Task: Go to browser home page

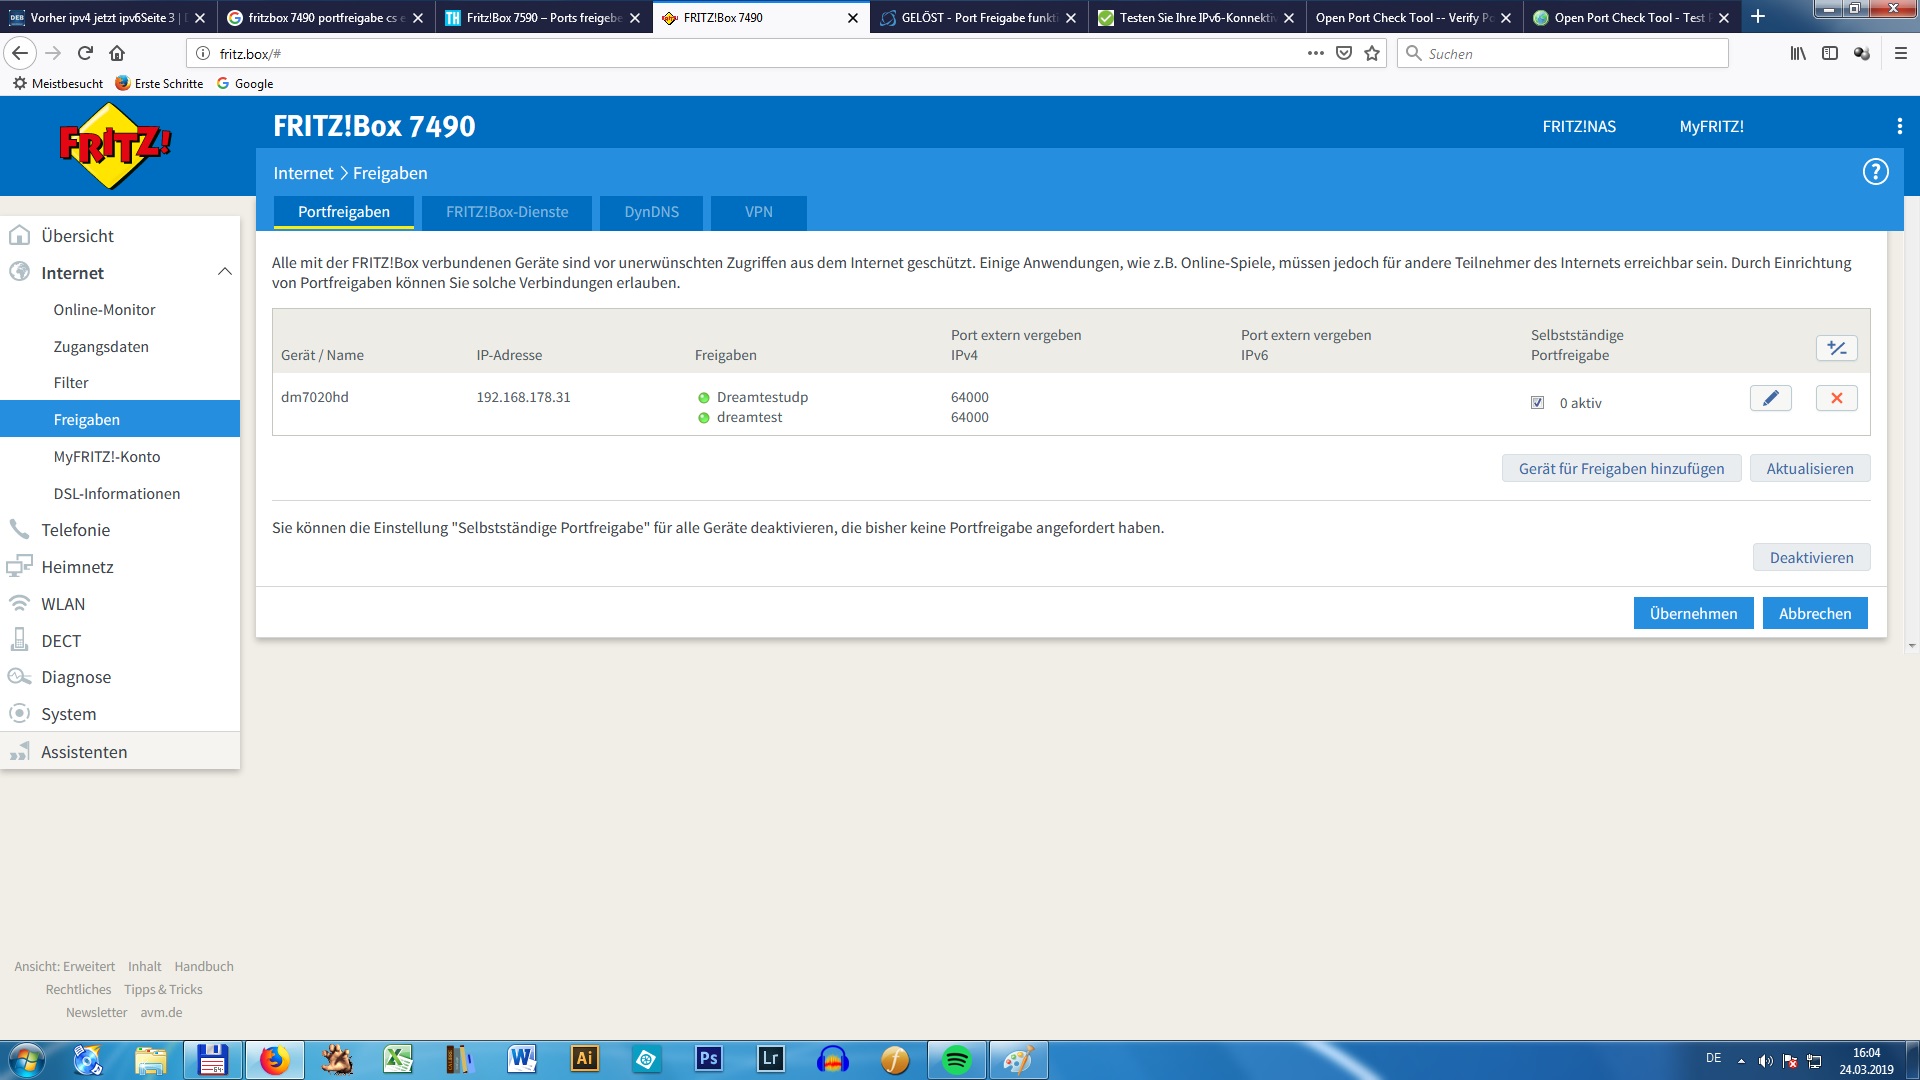Action: click(117, 53)
